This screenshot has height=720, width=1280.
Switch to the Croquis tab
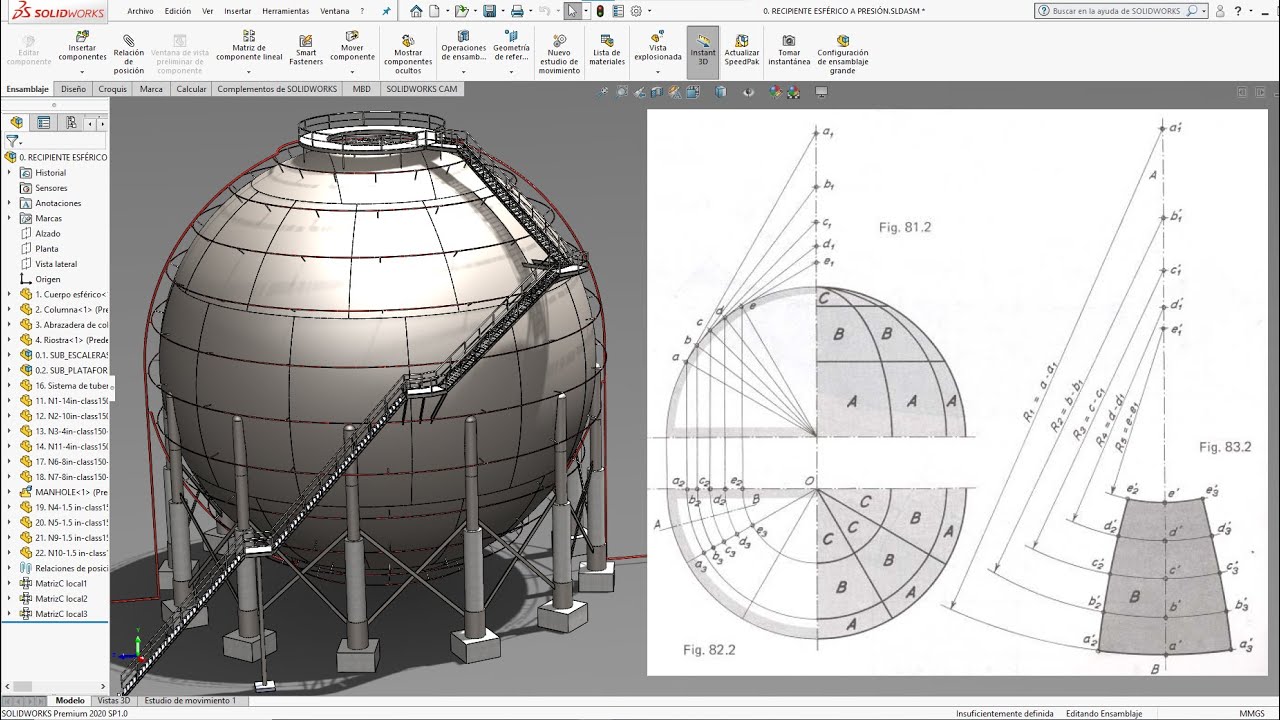[x=113, y=89]
